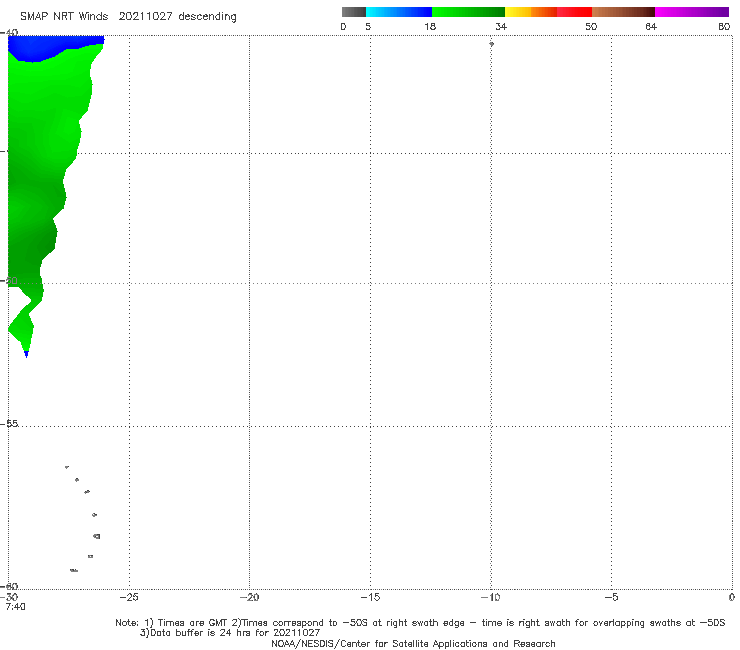Select the magenta-purple segment of the colorbar
Viewport: 740px width, 650px height.
[x=692, y=12]
